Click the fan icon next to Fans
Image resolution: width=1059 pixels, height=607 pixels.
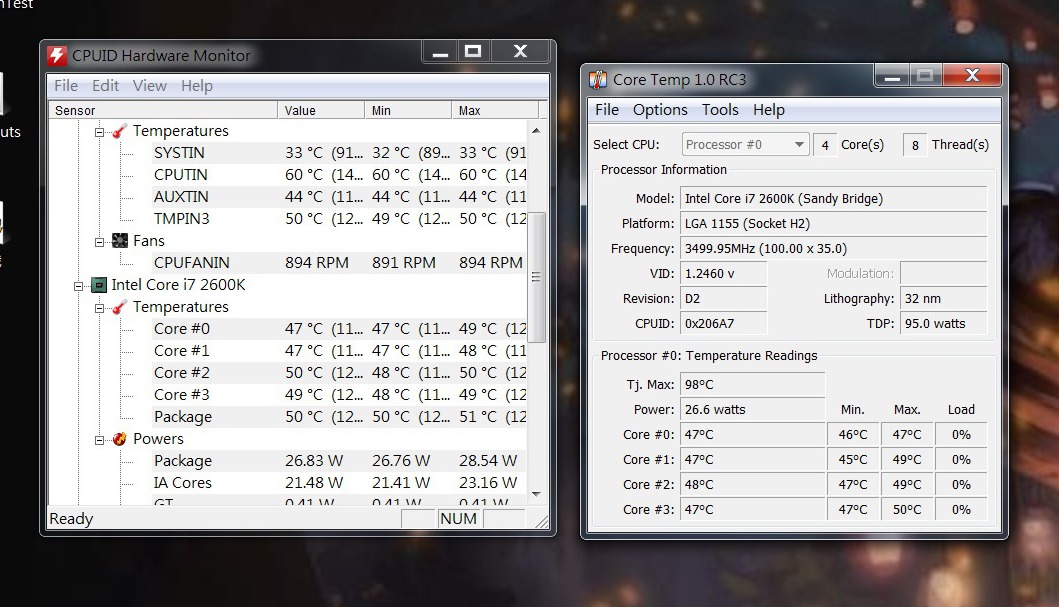tap(119, 241)
